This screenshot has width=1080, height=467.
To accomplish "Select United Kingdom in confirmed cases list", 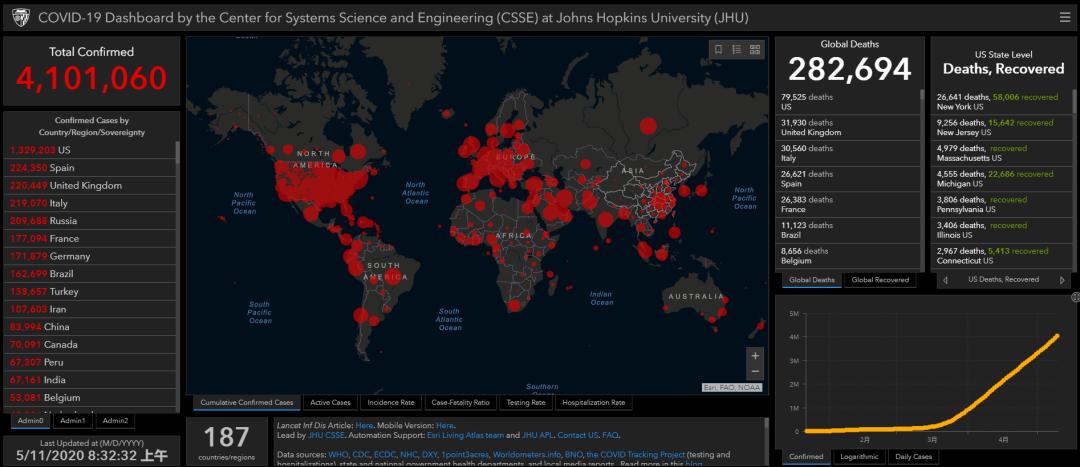I will pyautogui.click(x=90, y=185).
